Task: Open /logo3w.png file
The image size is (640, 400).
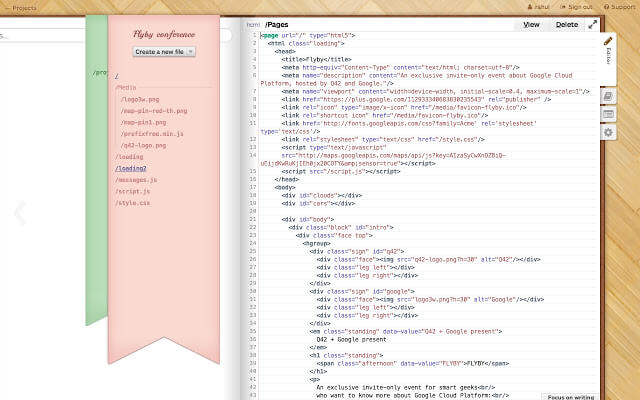Action: [140, 99]
